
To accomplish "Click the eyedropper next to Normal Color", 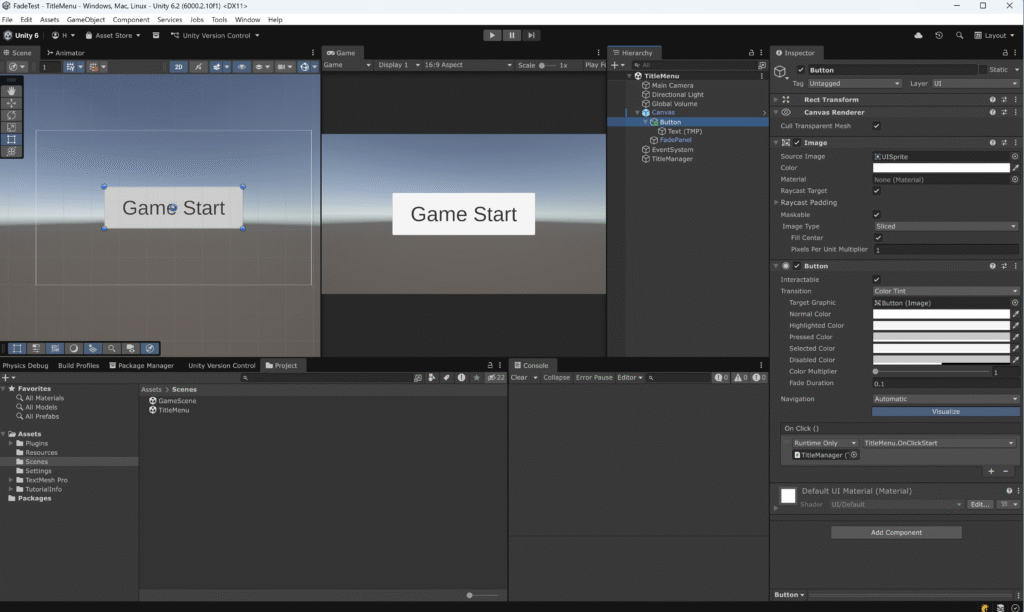I will coord(1015,314).
